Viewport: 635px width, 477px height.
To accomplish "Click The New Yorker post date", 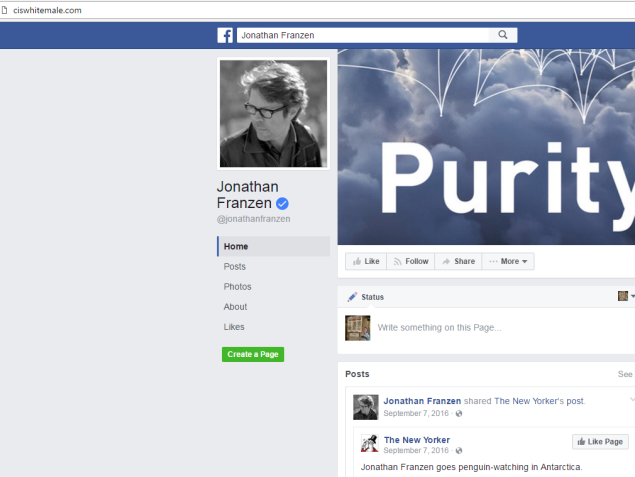I will pyautogui.click(x=416, y=450).
